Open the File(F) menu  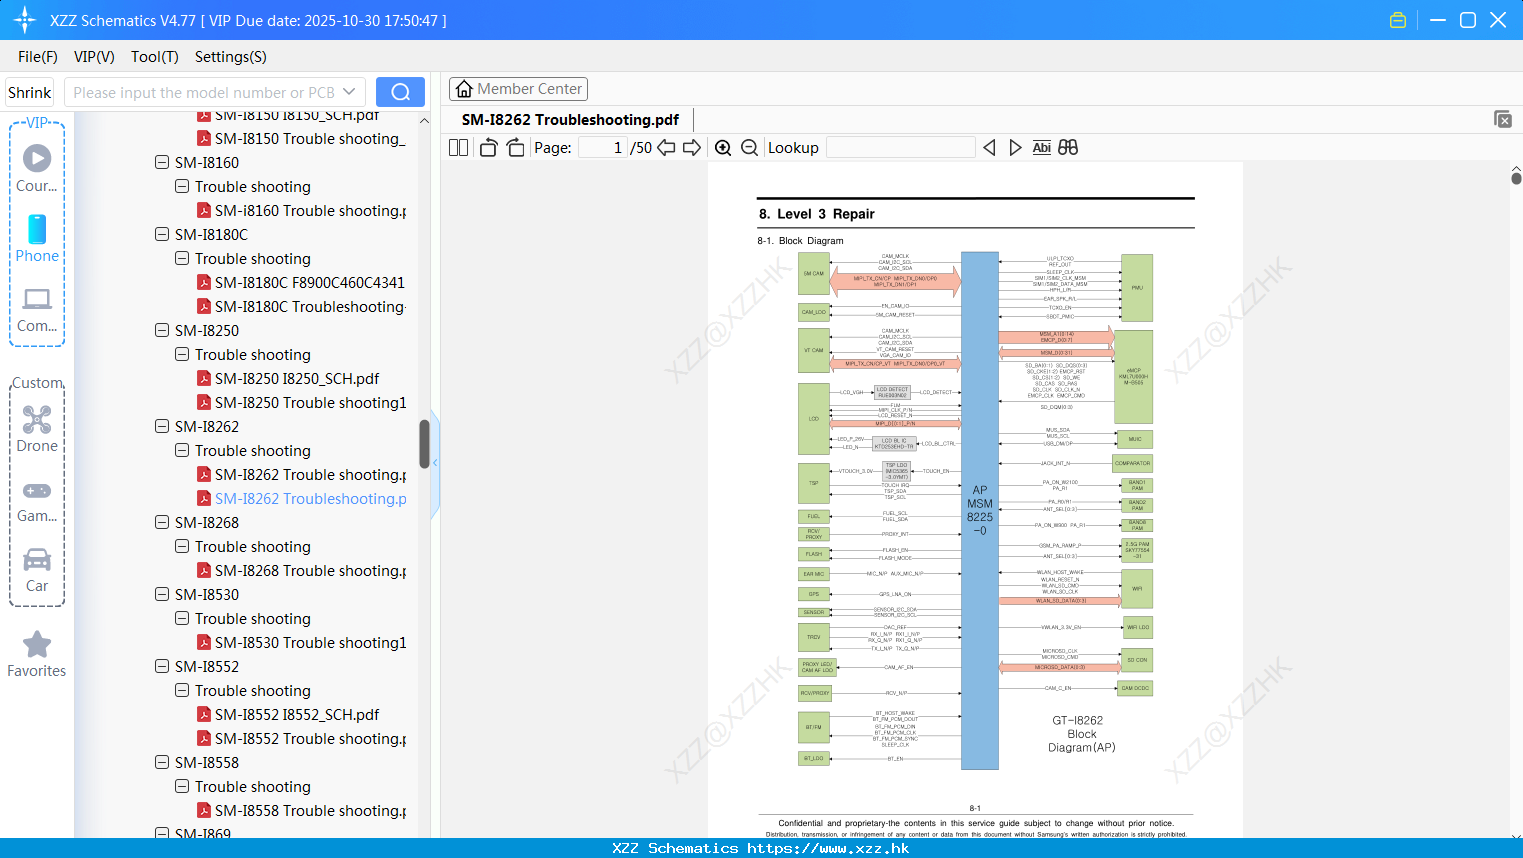(x=38, y=57)
